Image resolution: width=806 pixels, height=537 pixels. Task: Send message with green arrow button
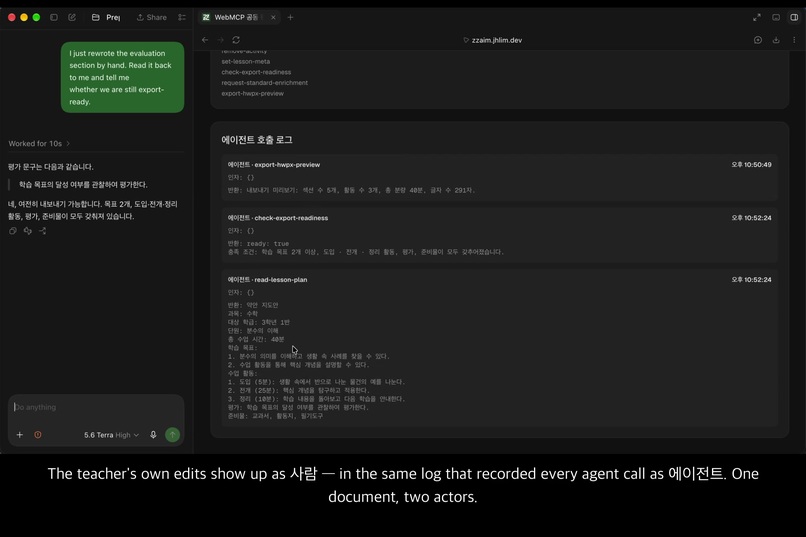pos(173,435)
